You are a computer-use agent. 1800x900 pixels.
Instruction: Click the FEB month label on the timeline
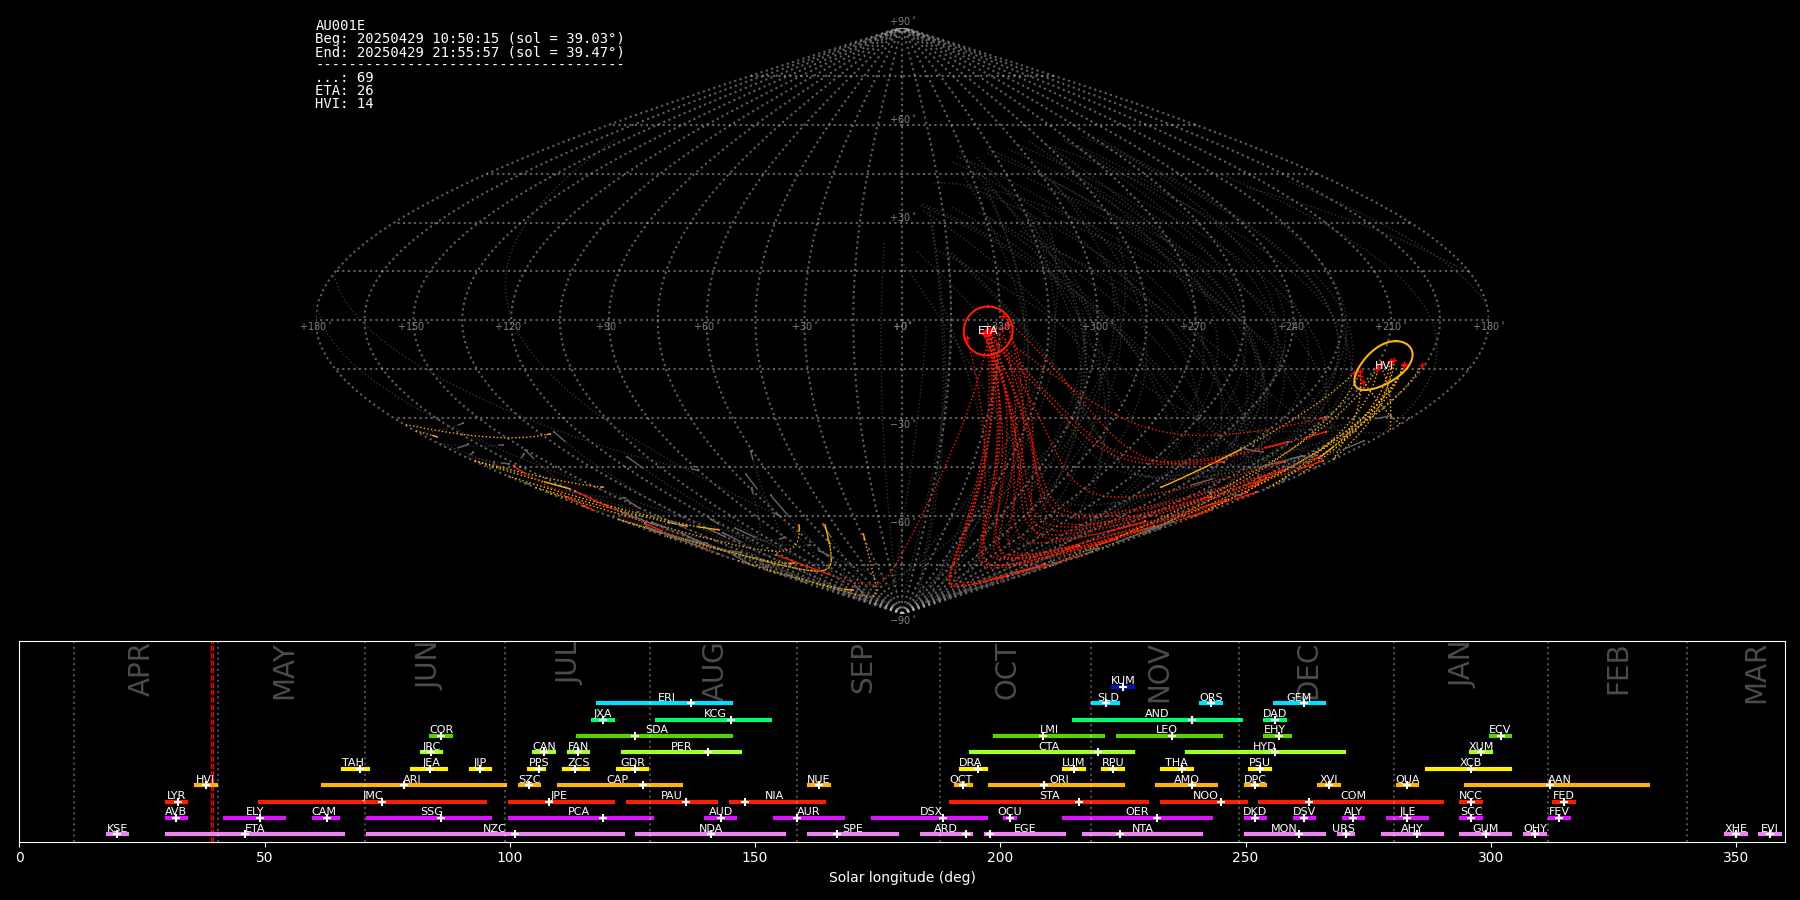pos(1618,671)
